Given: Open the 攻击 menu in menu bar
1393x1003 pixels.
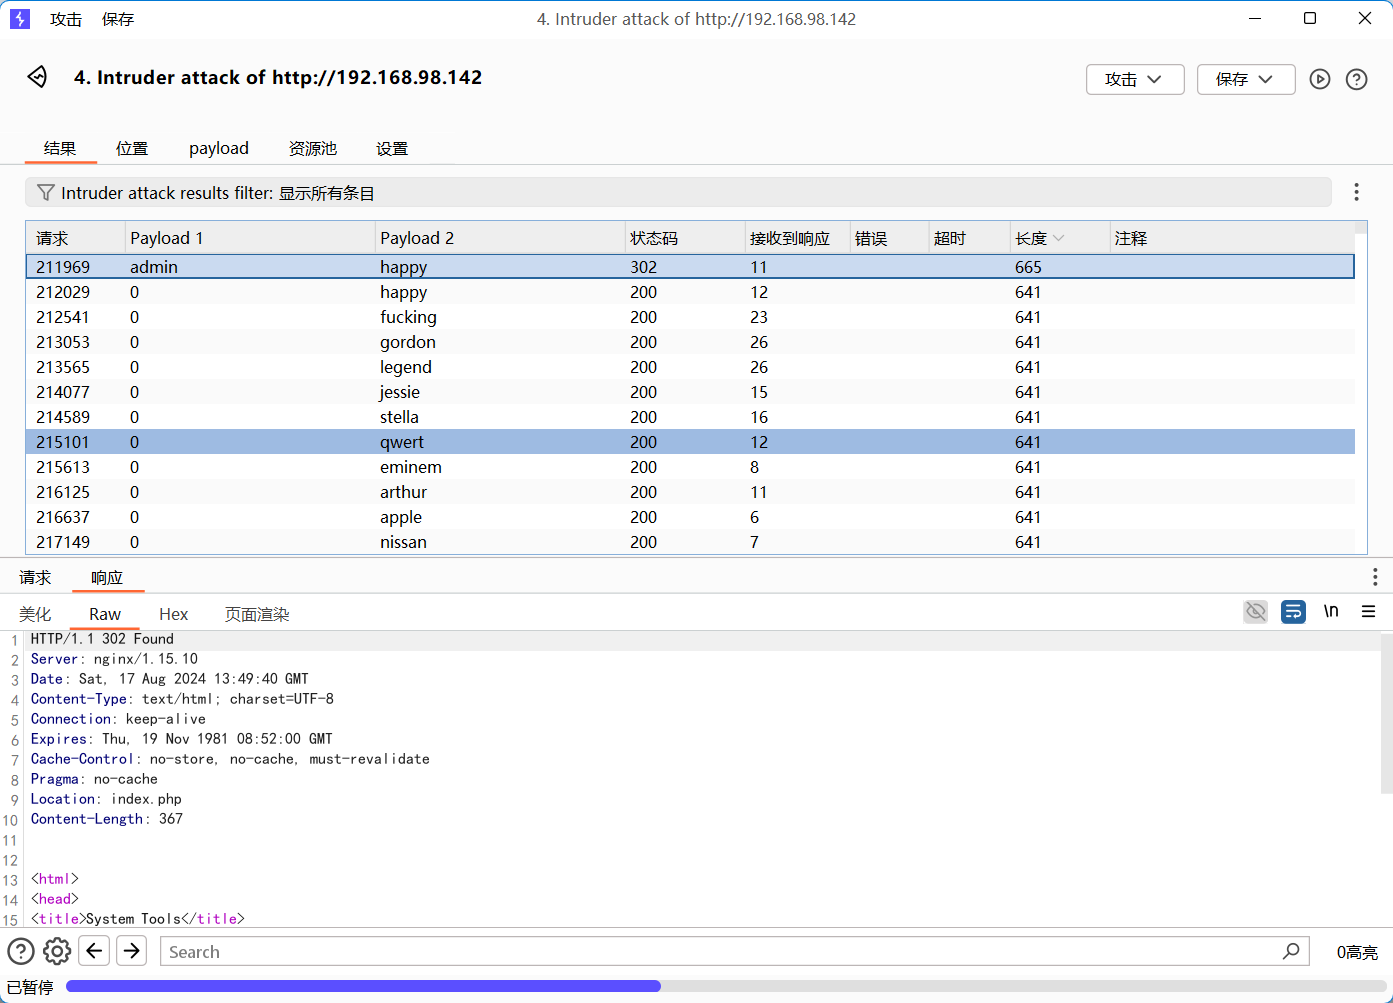Looking at the screenshot, I should 66,19.
